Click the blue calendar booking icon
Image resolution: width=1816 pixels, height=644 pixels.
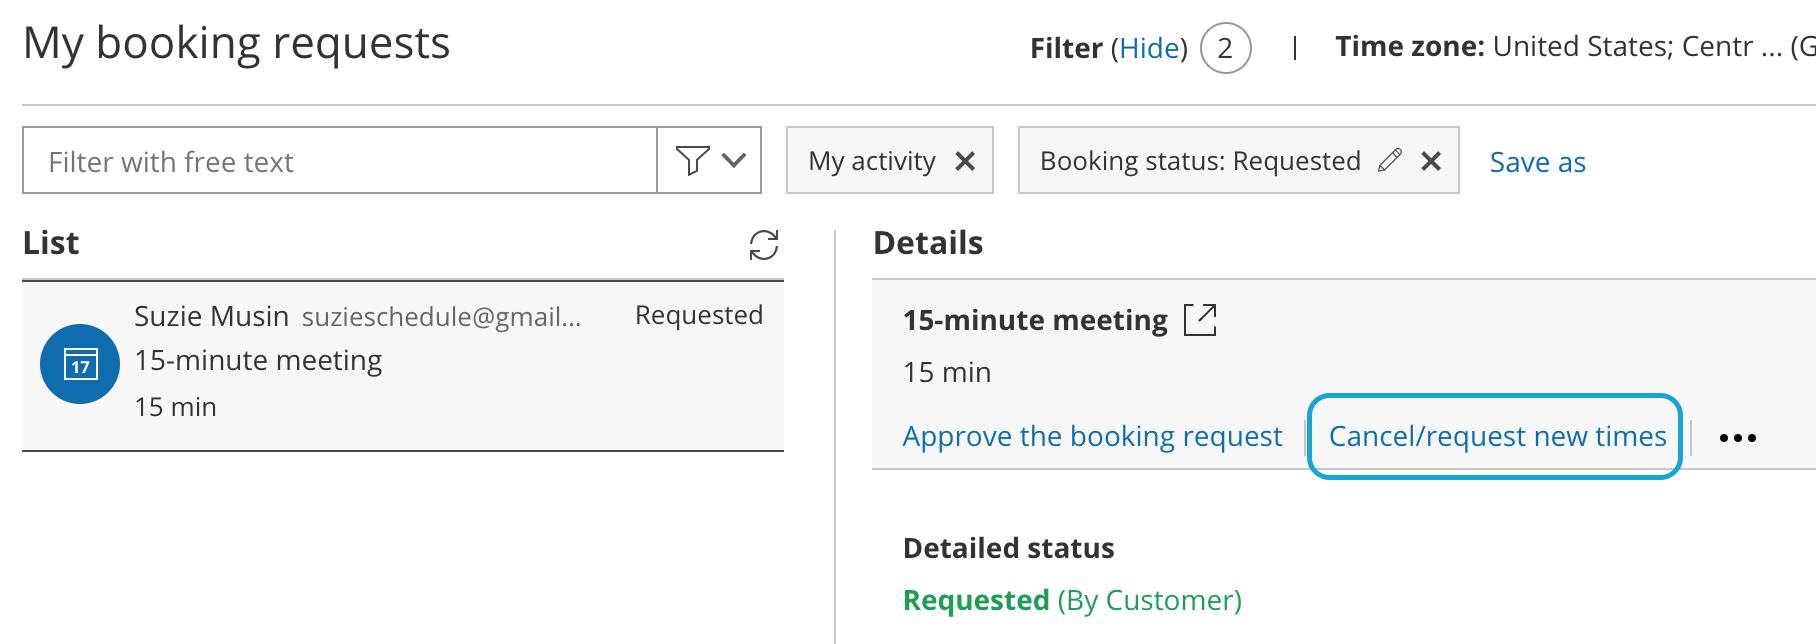(80, 364)
